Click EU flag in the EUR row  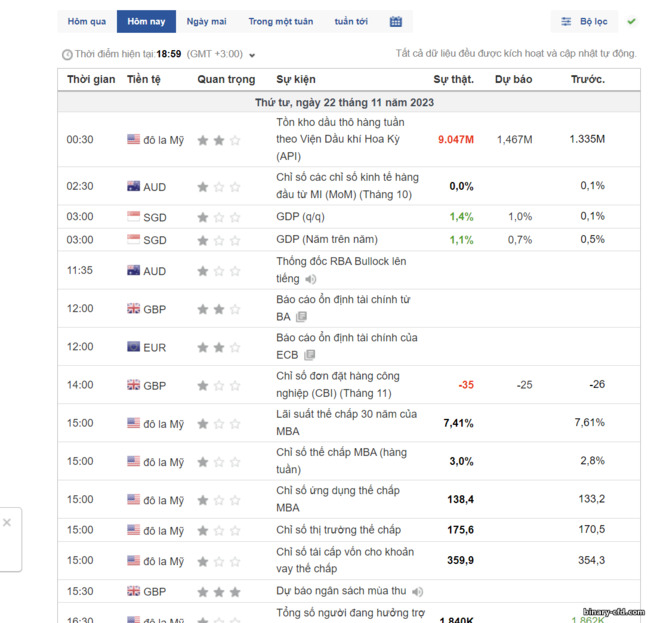(x=133, y=347)
